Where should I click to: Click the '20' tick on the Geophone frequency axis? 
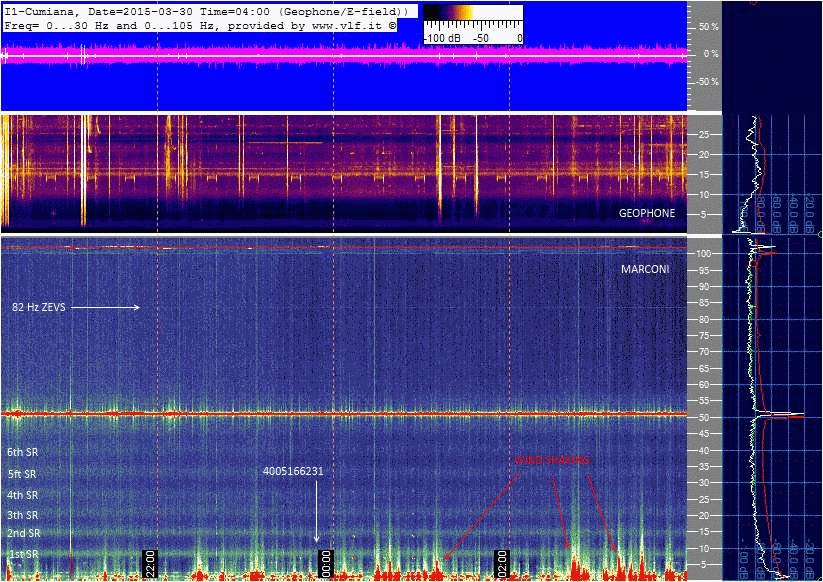[x=704, y=155]
